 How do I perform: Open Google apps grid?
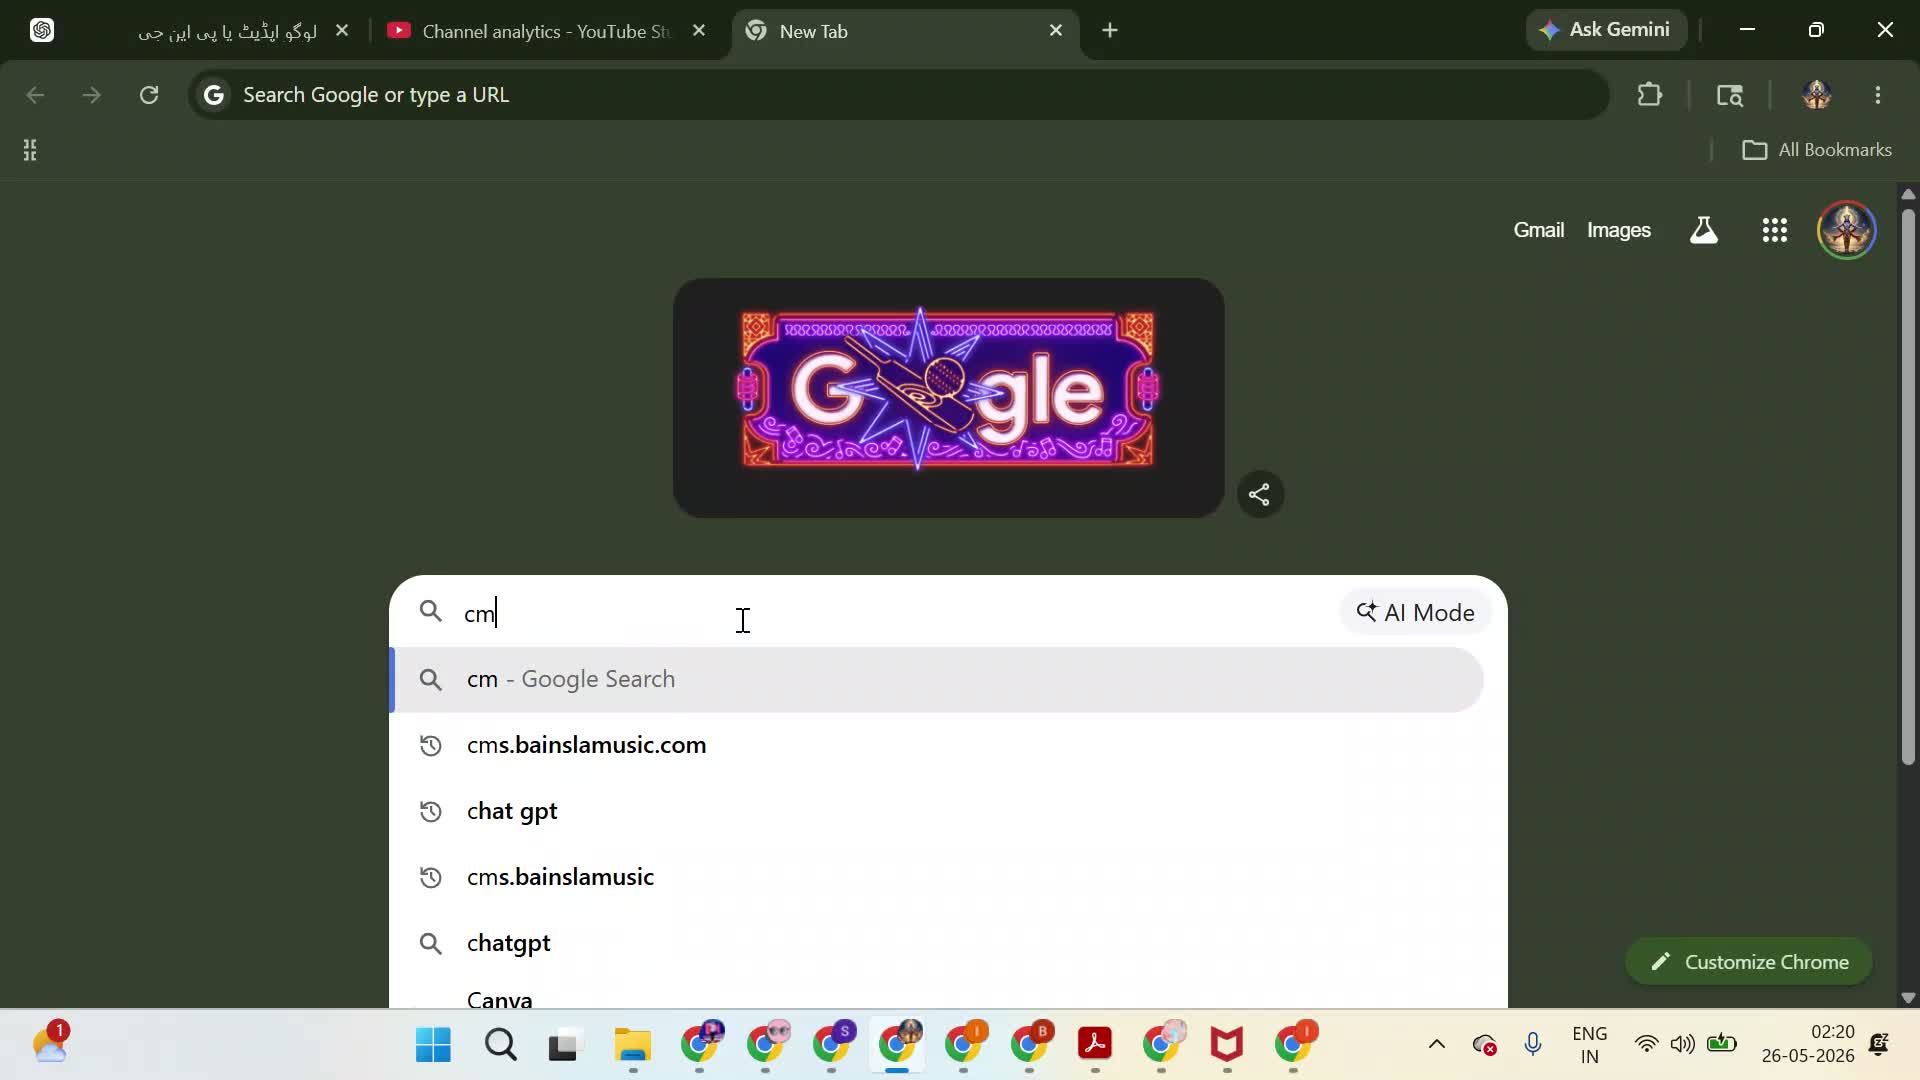(x=1775, y=230)
